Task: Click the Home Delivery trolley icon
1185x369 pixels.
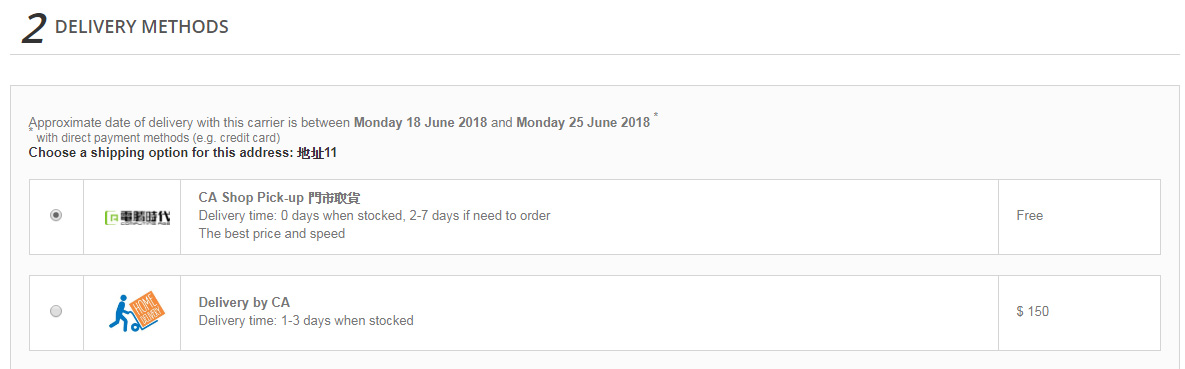Action: coord(137,311)
